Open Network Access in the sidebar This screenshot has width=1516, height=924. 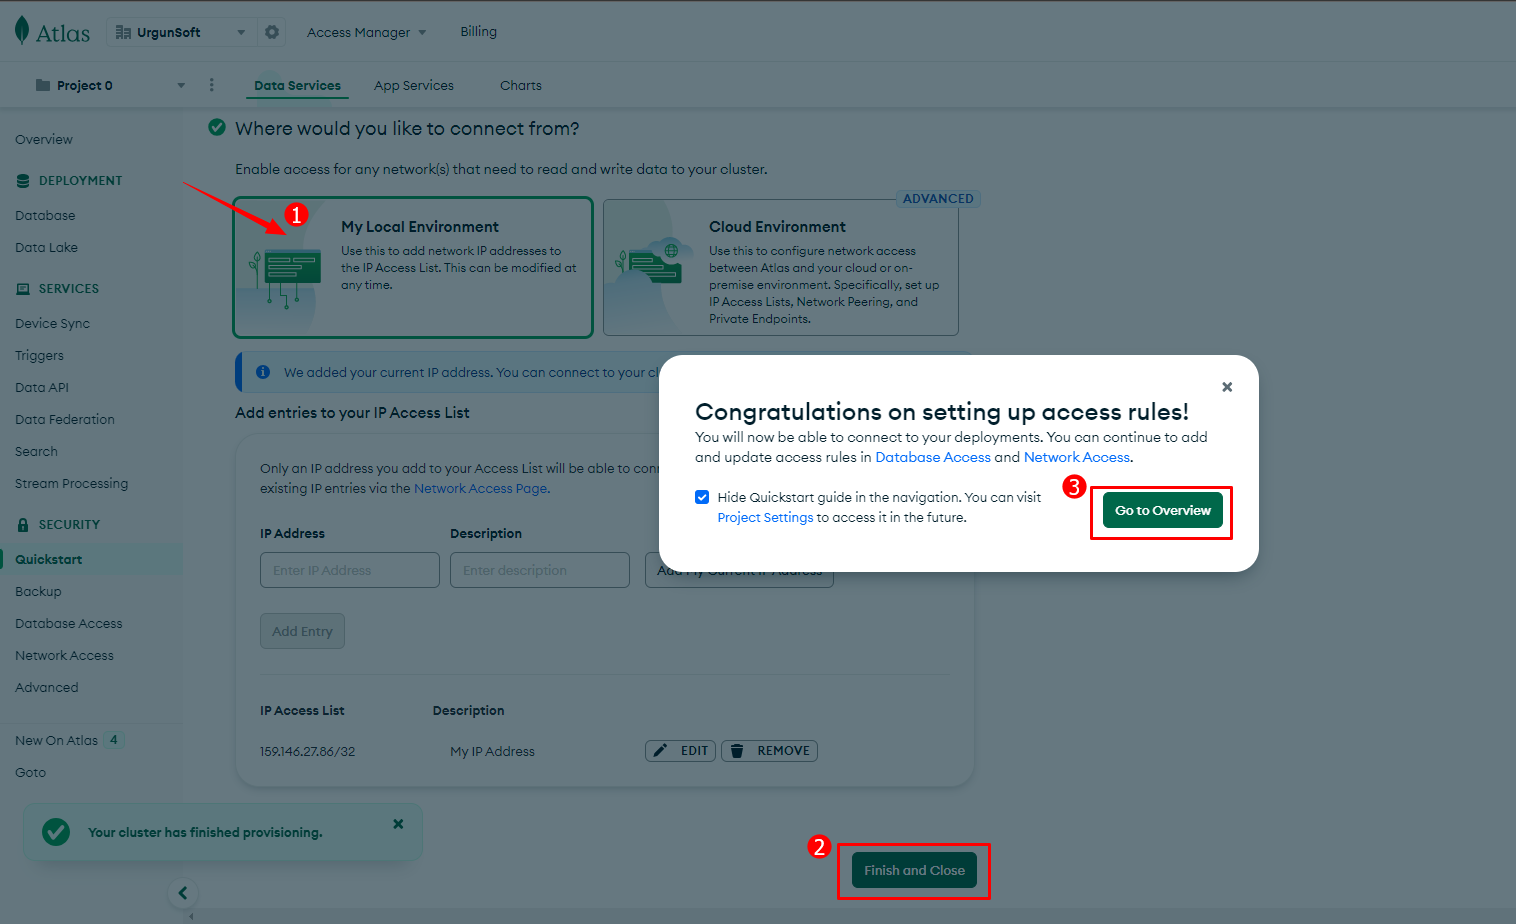[64, 656]
